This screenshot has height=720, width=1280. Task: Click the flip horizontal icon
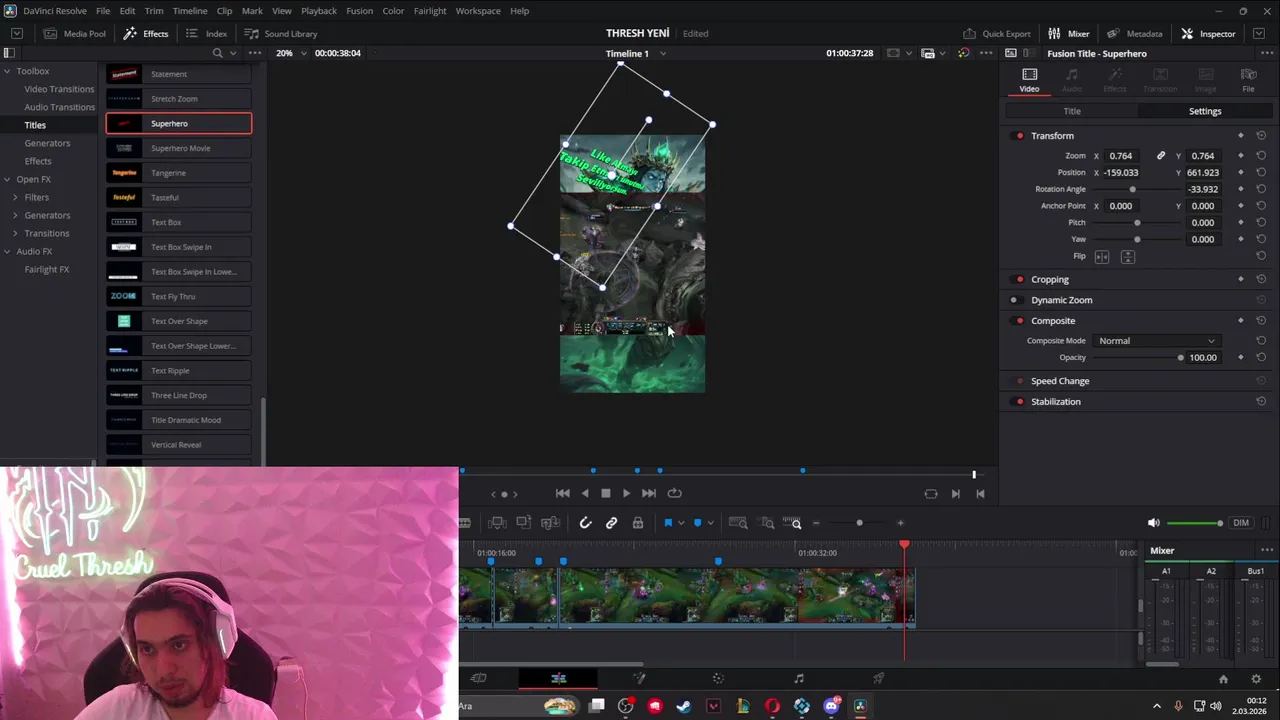[x=1102, y=257]
